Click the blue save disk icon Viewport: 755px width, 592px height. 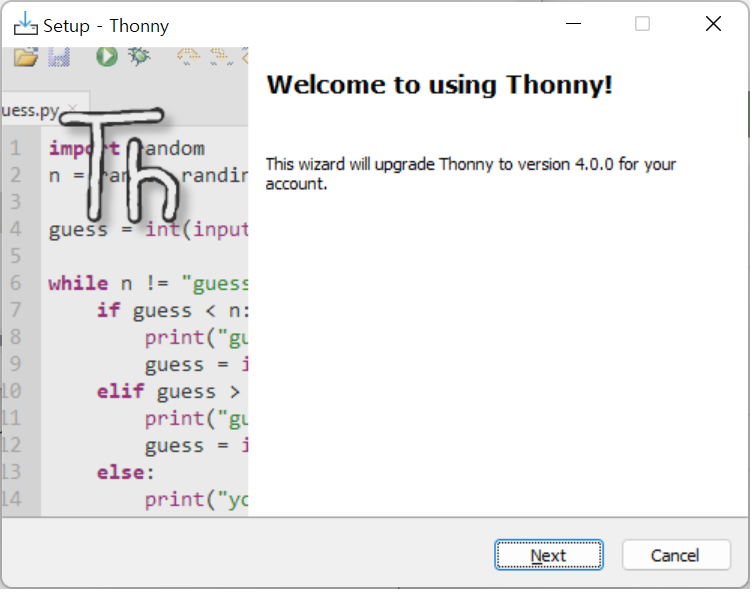[59, 57]
